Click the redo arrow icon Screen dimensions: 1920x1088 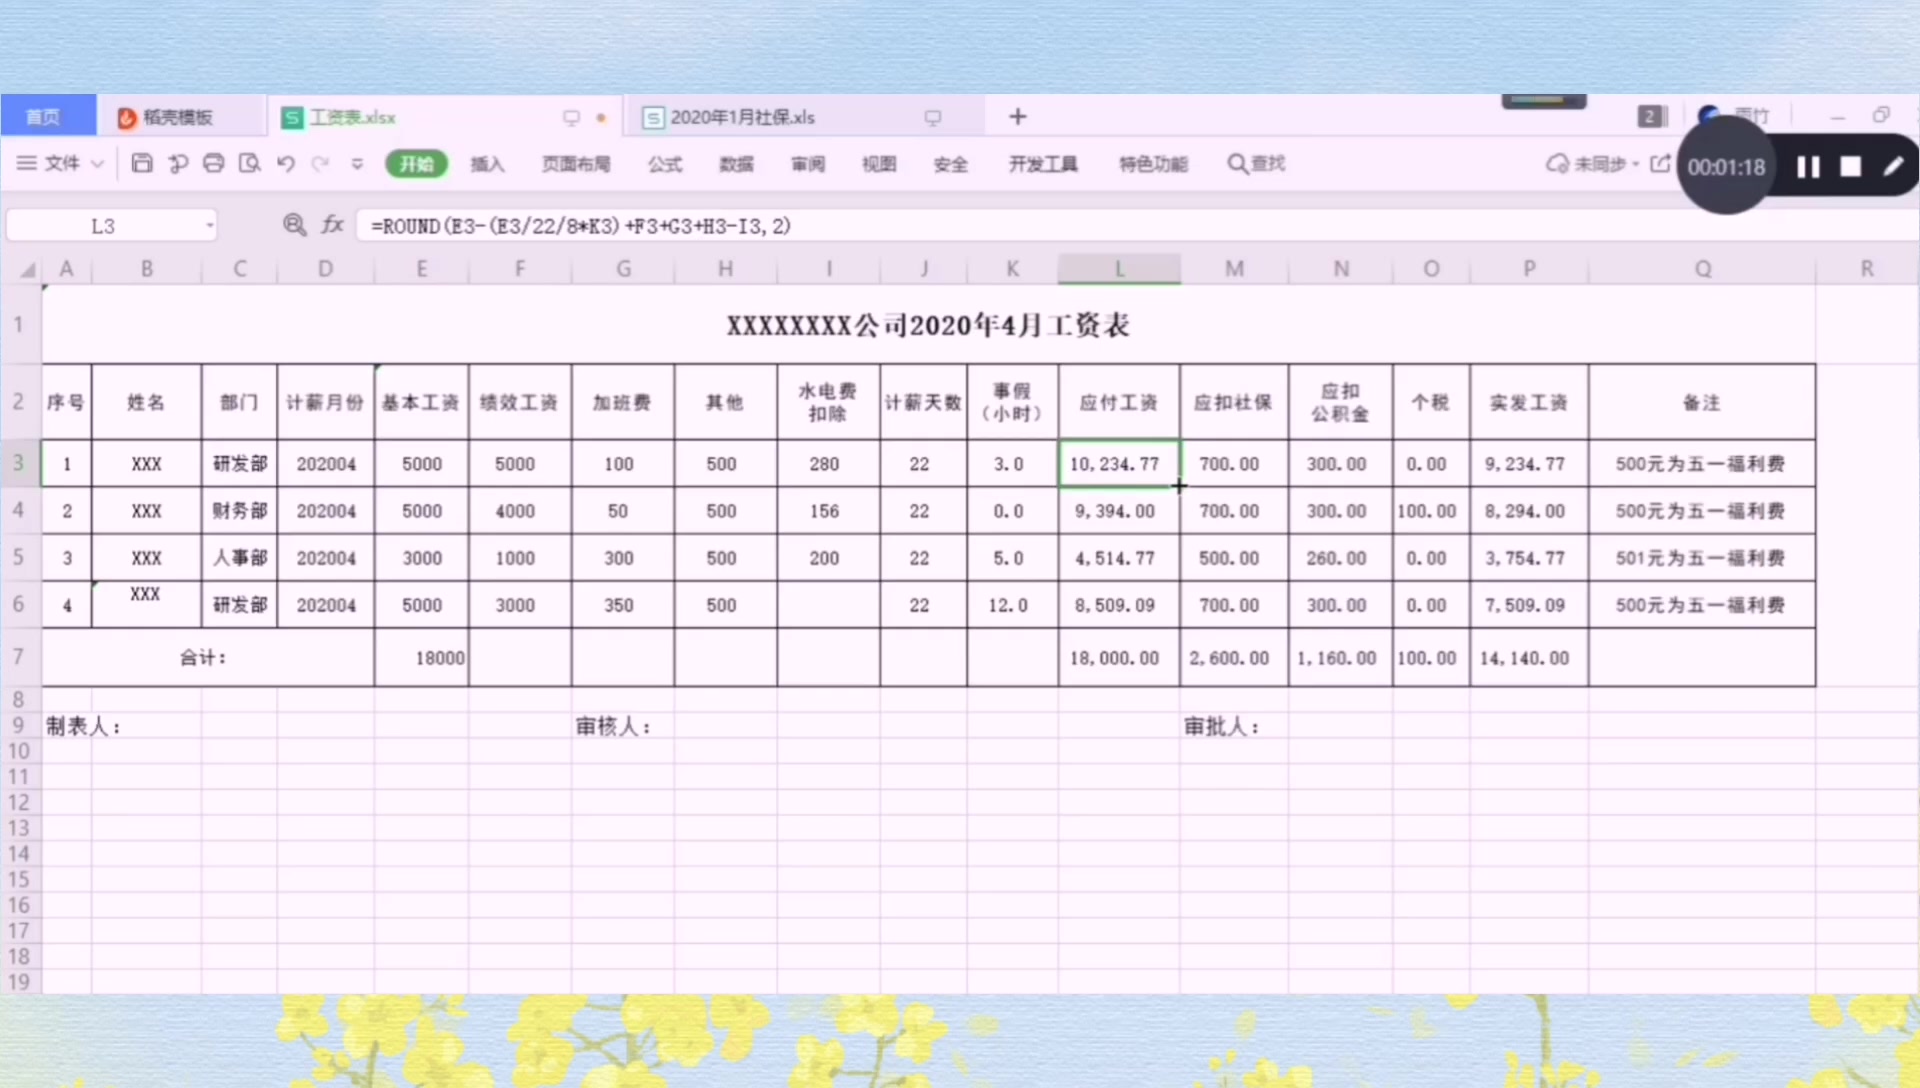320,163
